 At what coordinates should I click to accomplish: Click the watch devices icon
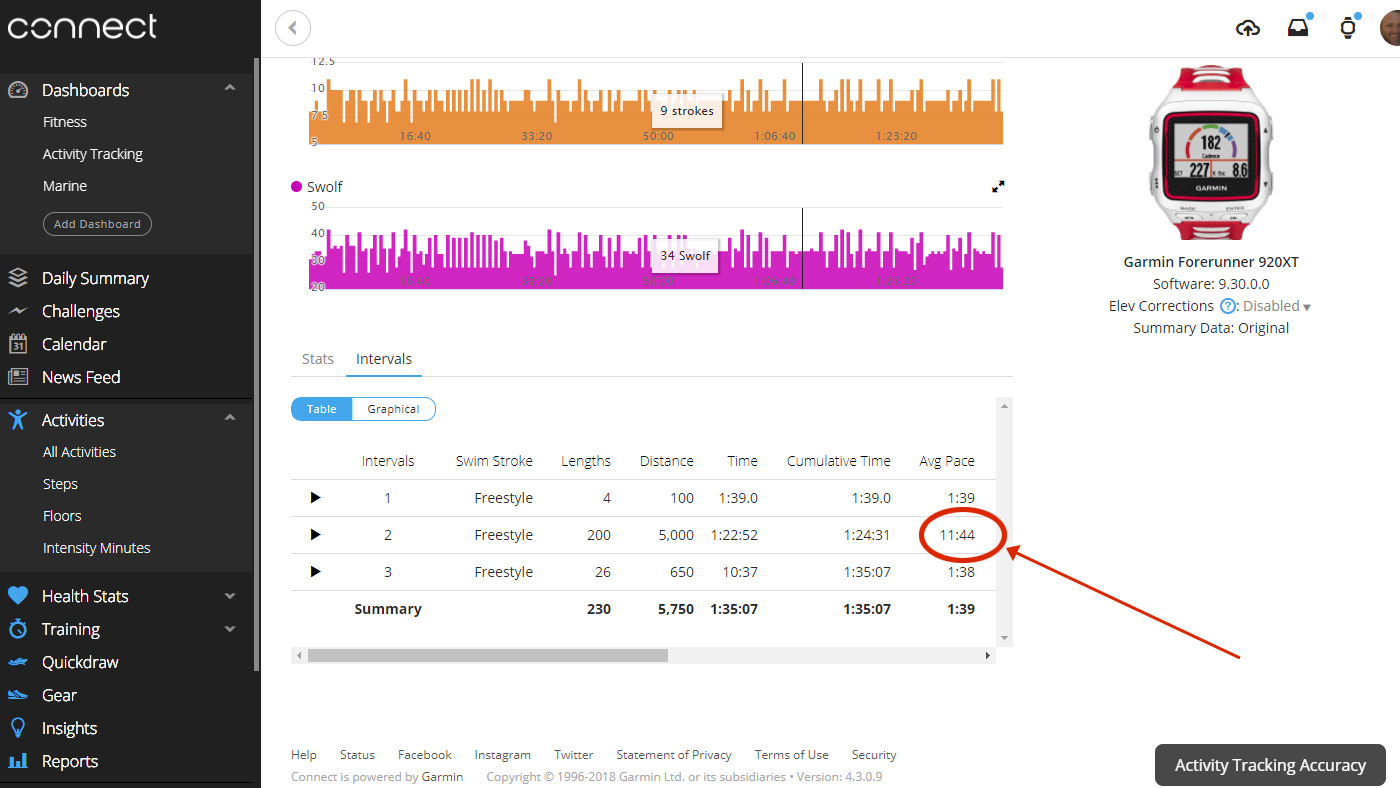click(1348, 28)
